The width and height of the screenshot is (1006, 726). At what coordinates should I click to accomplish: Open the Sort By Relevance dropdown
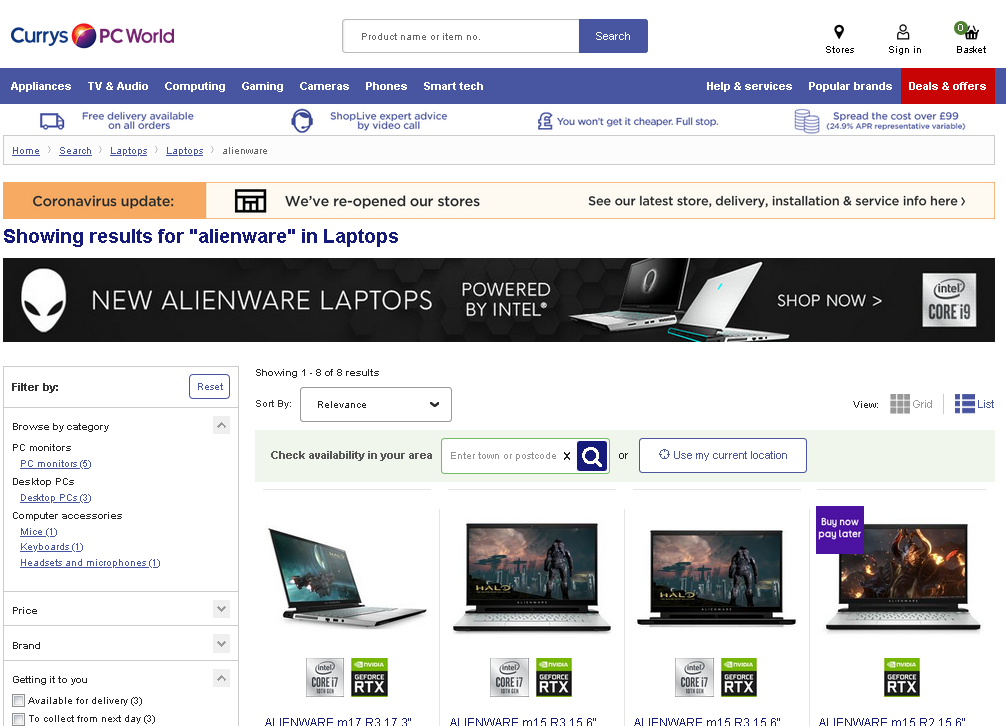[x=376, y=405]
